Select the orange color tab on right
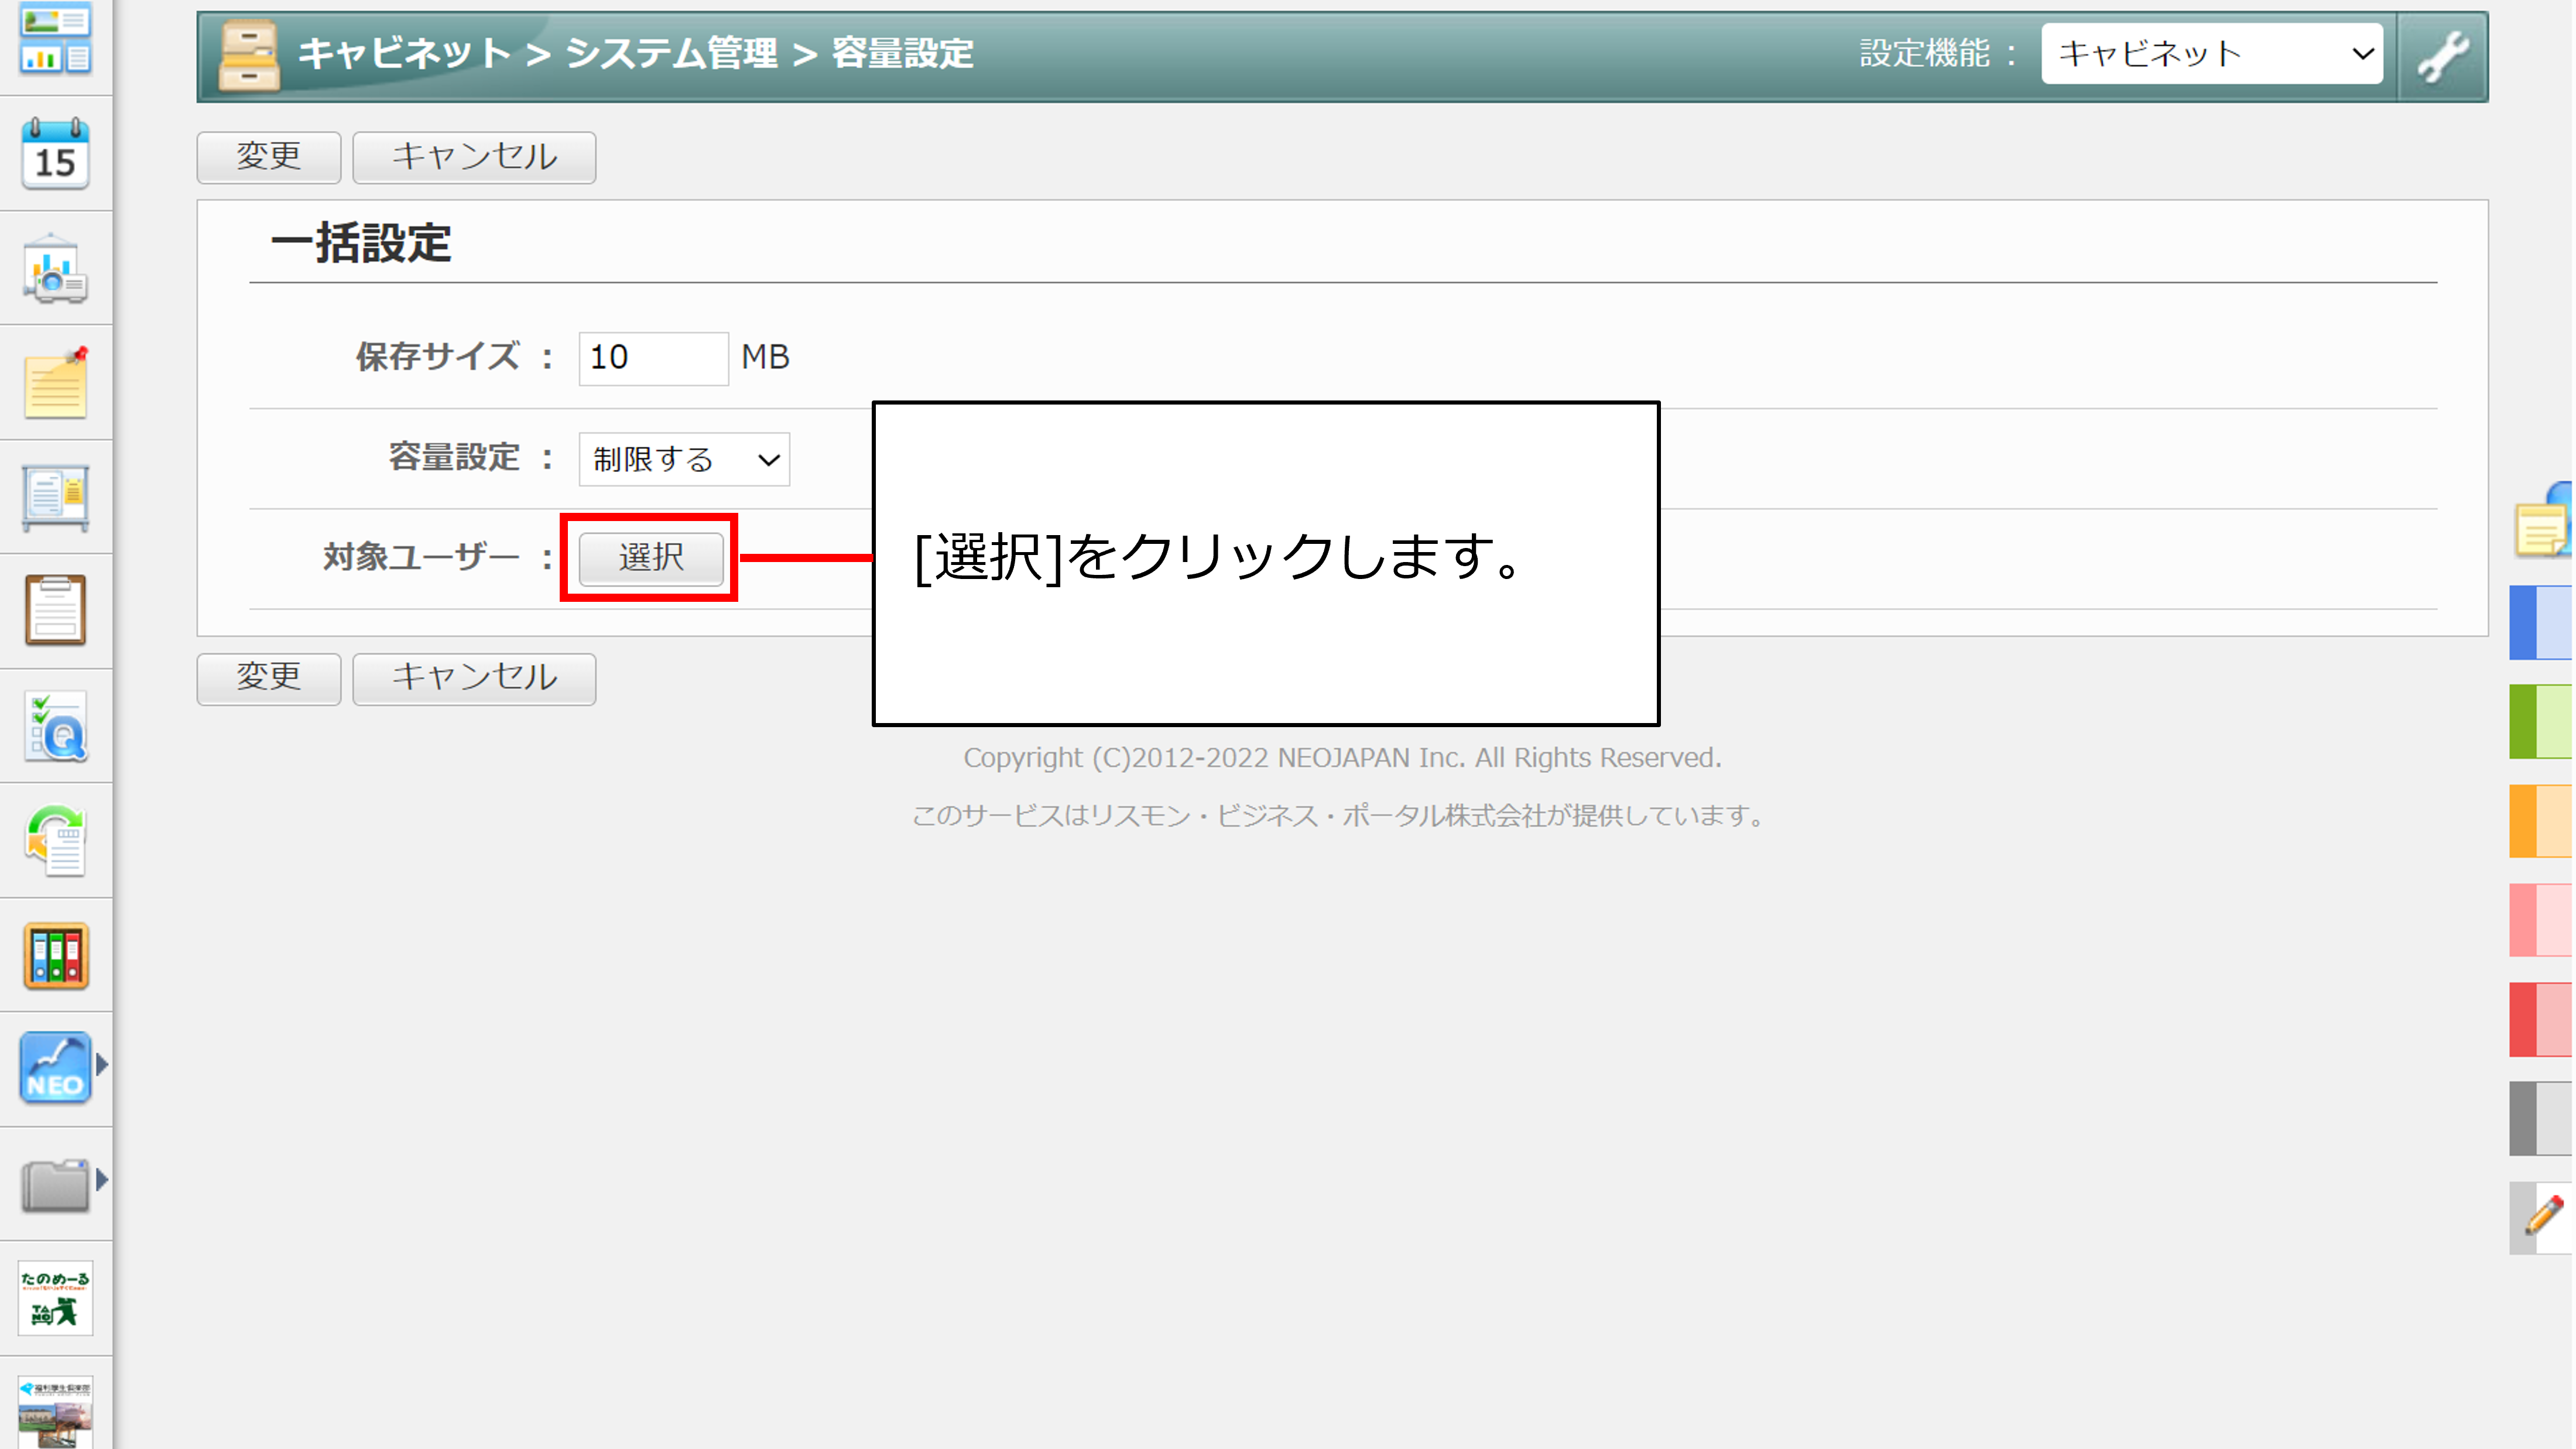The image size is (2576, 1449). tap(2540, 822)
